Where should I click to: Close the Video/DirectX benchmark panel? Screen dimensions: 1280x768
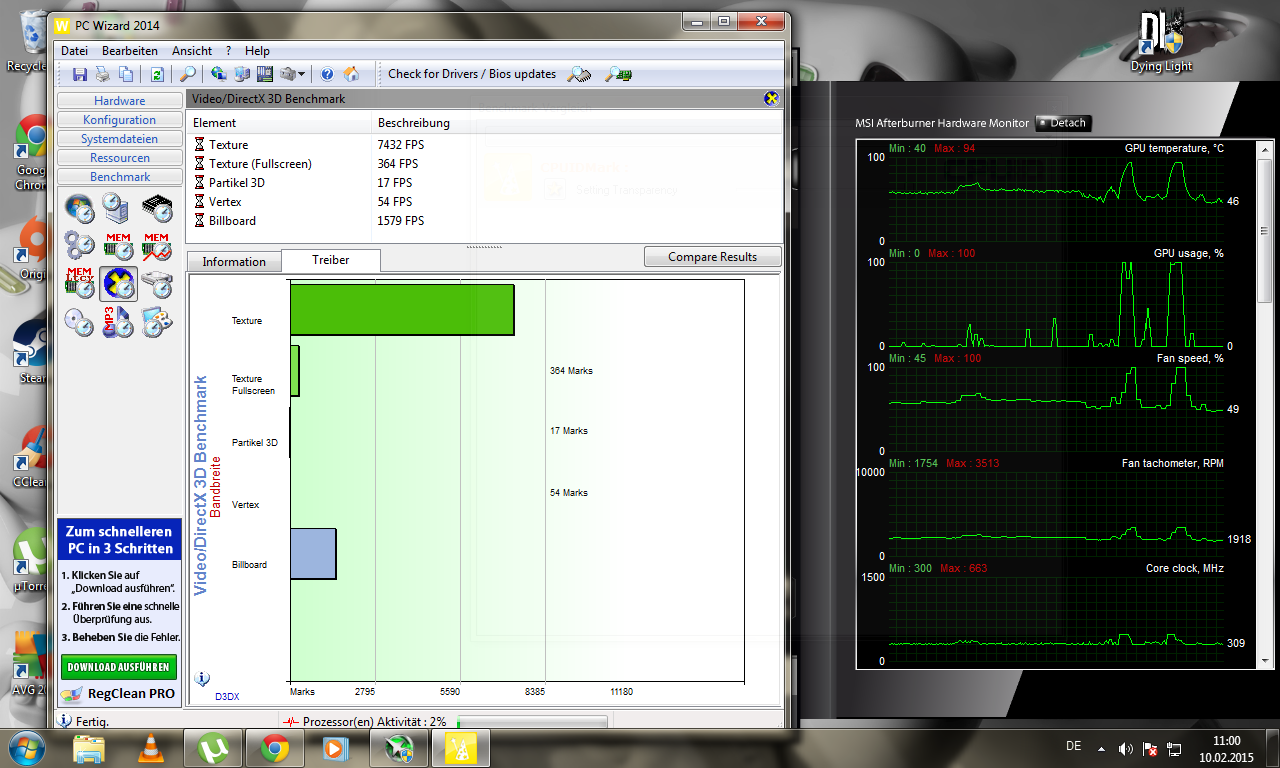point(772,99)
